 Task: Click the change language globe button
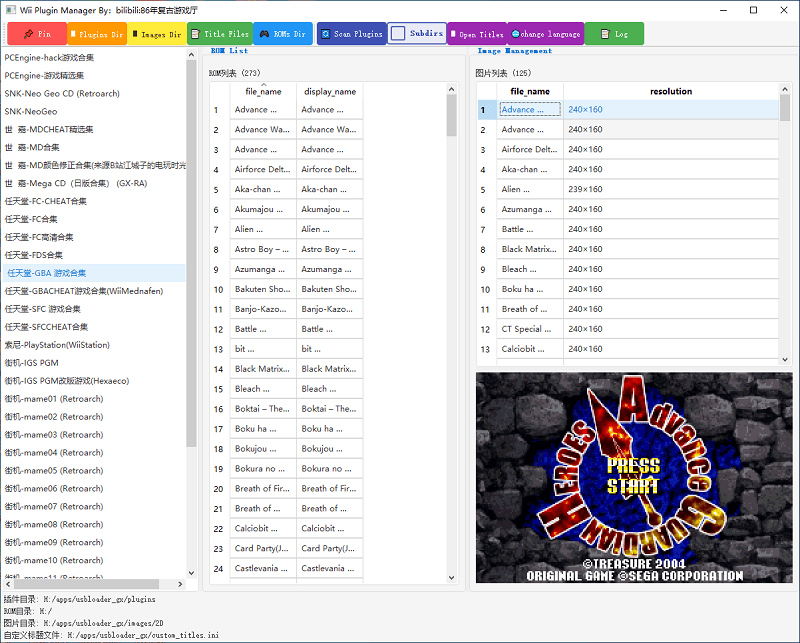tap(545, 34)
